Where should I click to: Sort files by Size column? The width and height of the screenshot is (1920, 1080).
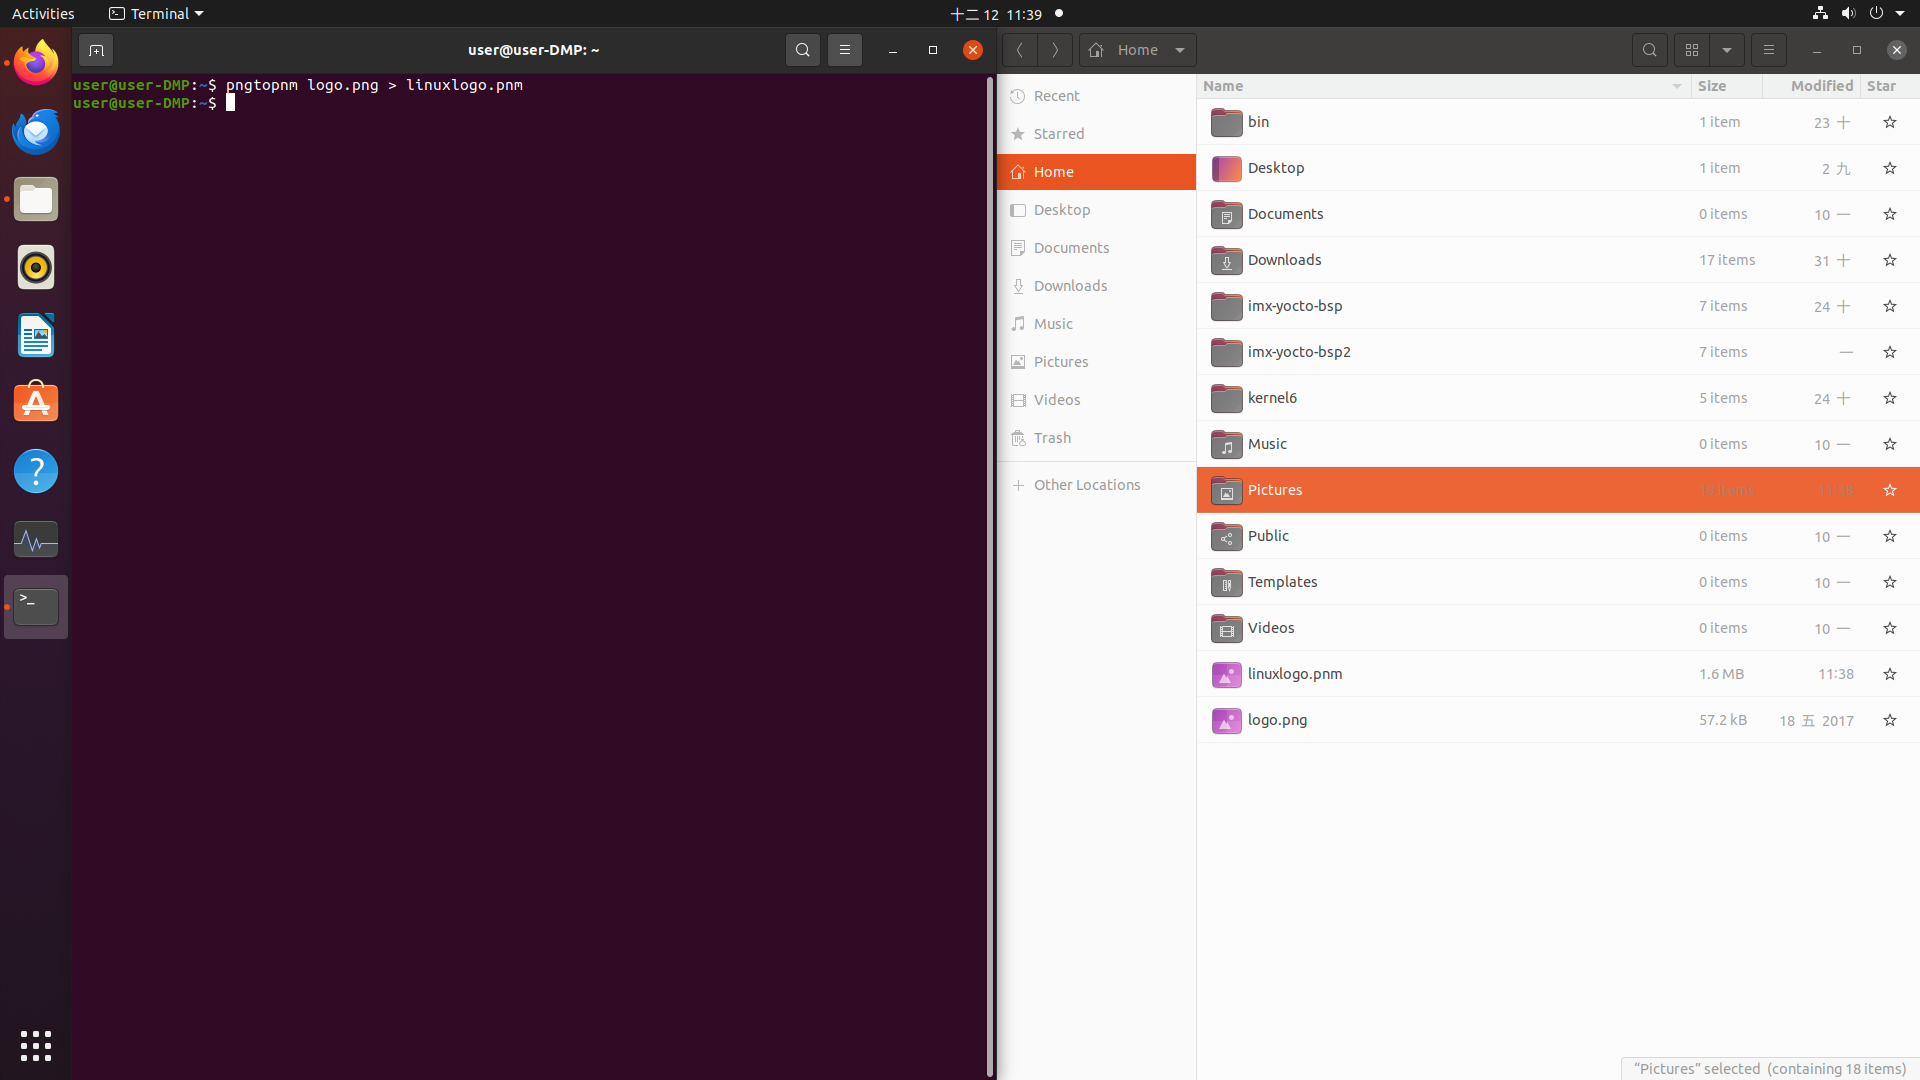point(1726,86)
